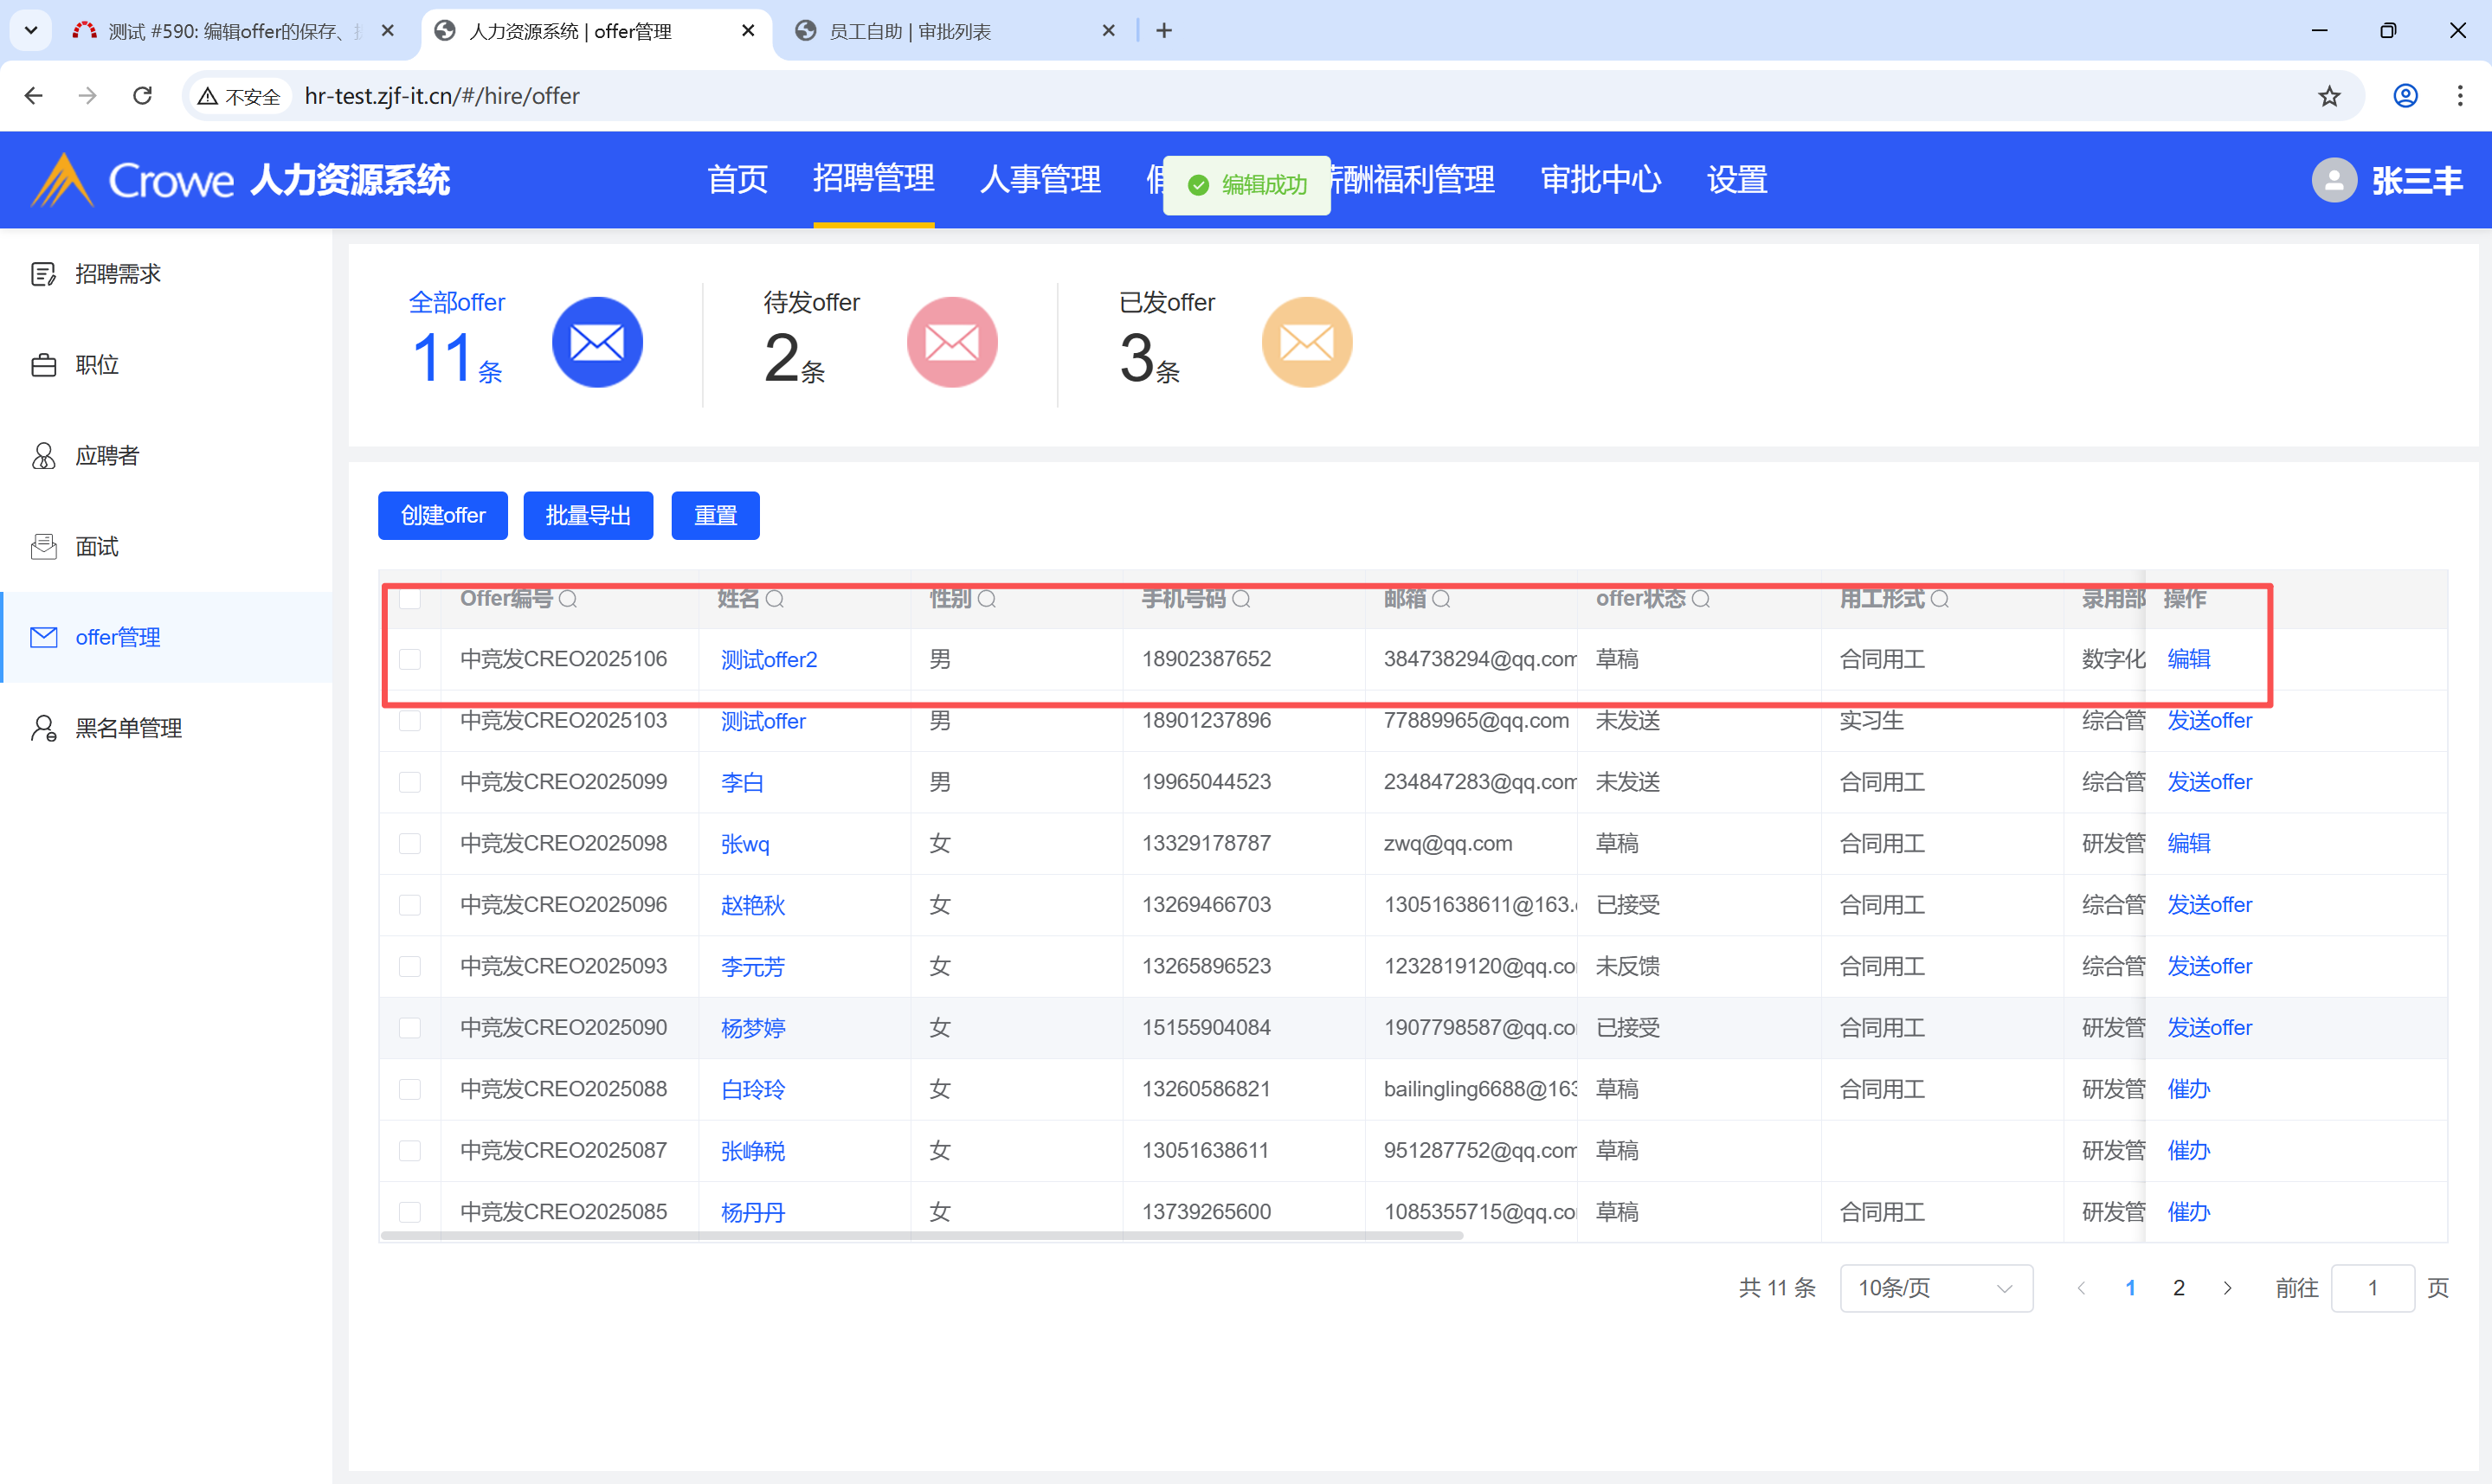This screenshot has width=2492, height=1484.
Task: Bookmark this page with the star icon
Action: point(2329,96)
